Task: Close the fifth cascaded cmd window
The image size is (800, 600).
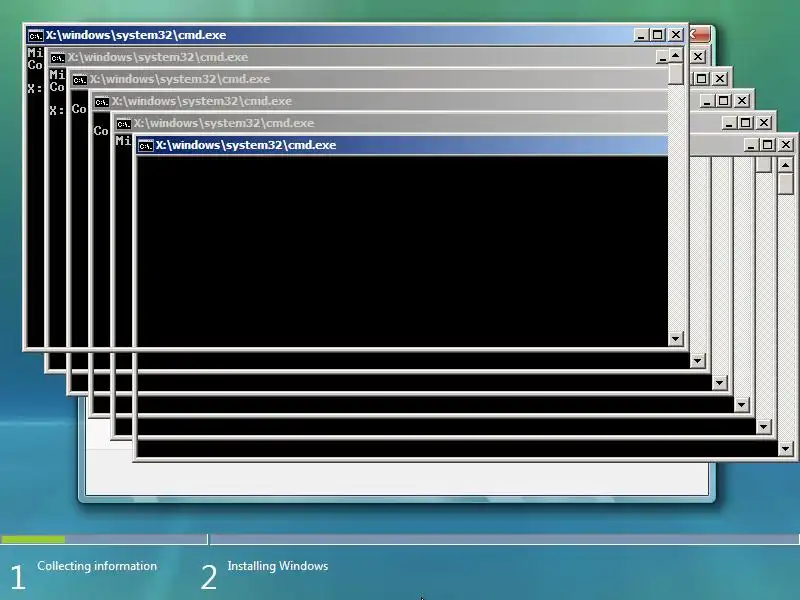Action: pos(764,122)
